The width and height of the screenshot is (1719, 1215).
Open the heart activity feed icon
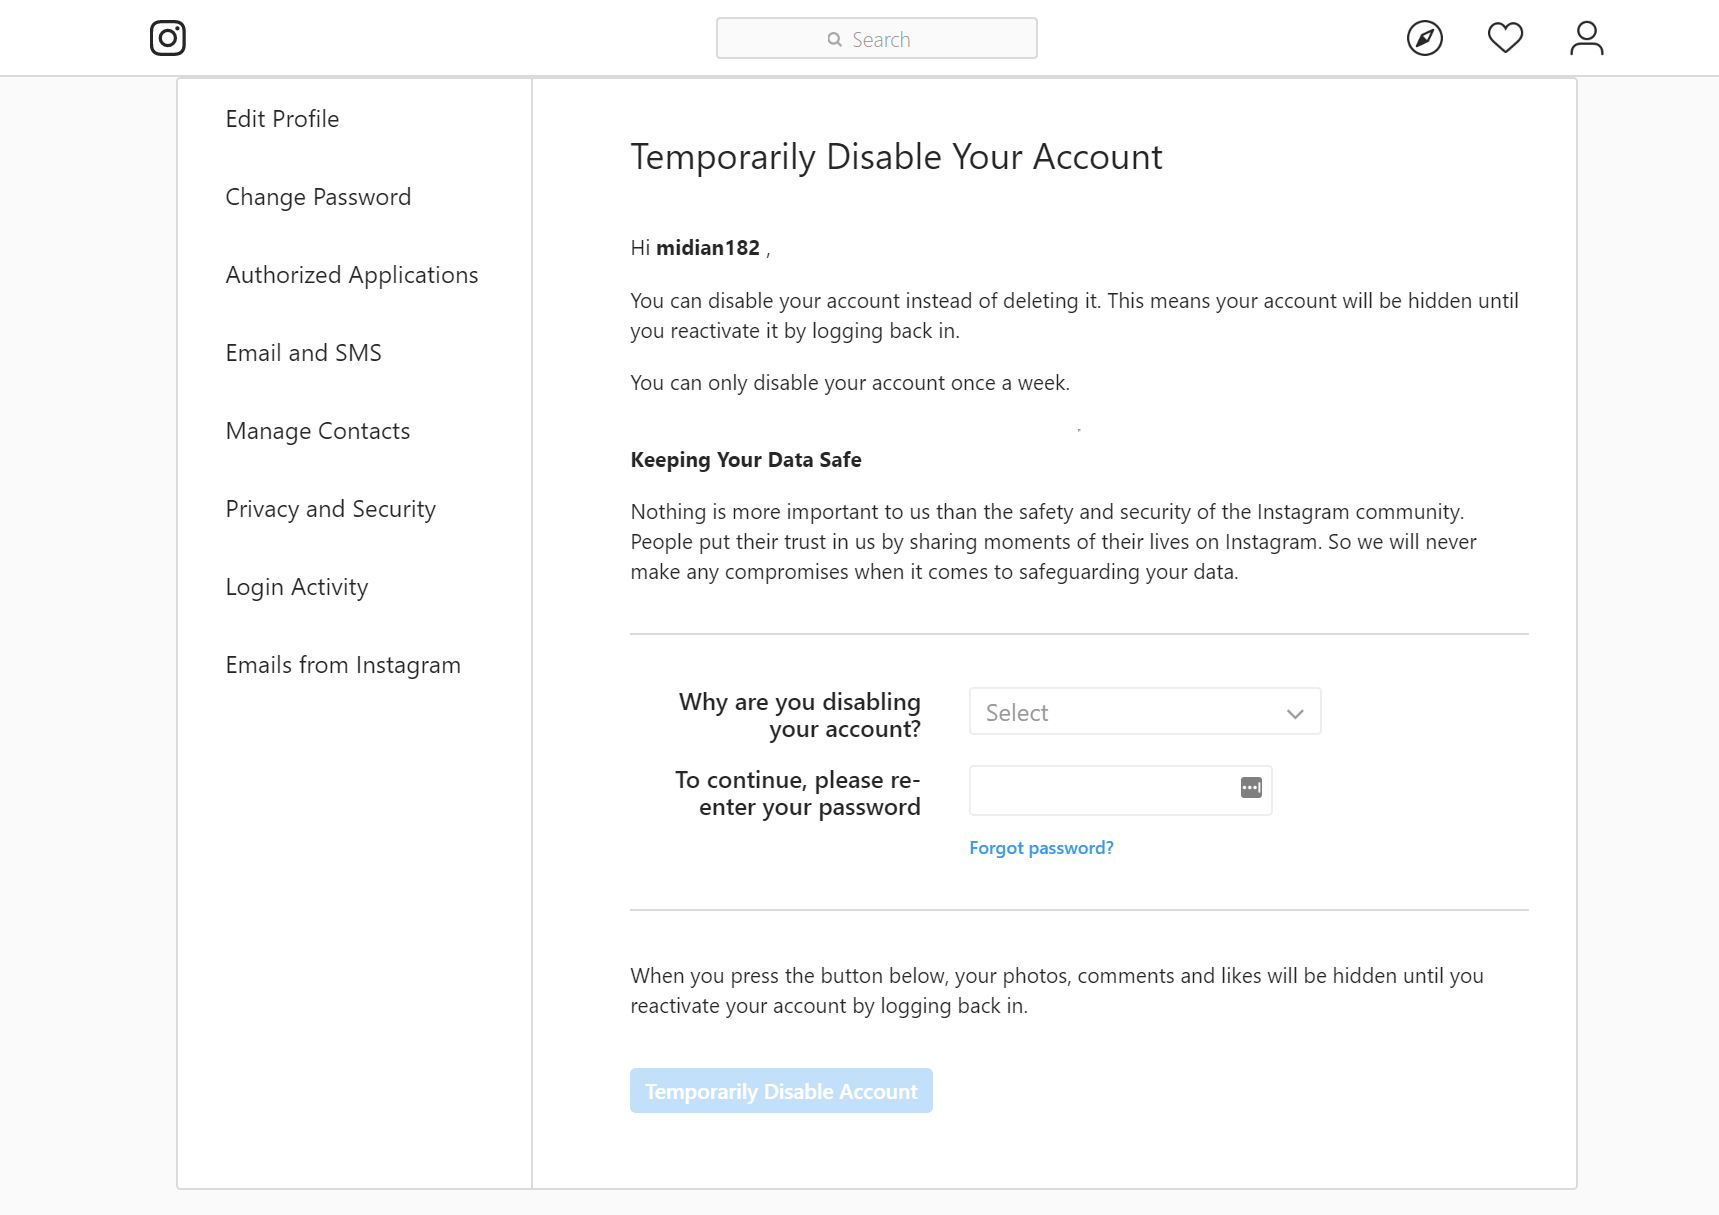(1505, 38)
